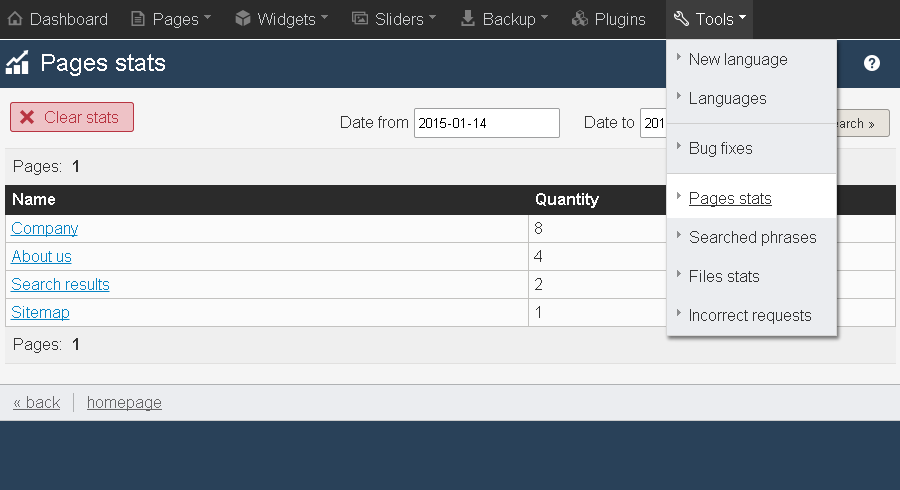Screen dimensions: 900x490
Task: Click the Dashboard home icon
Action: [x=15, y=19]
